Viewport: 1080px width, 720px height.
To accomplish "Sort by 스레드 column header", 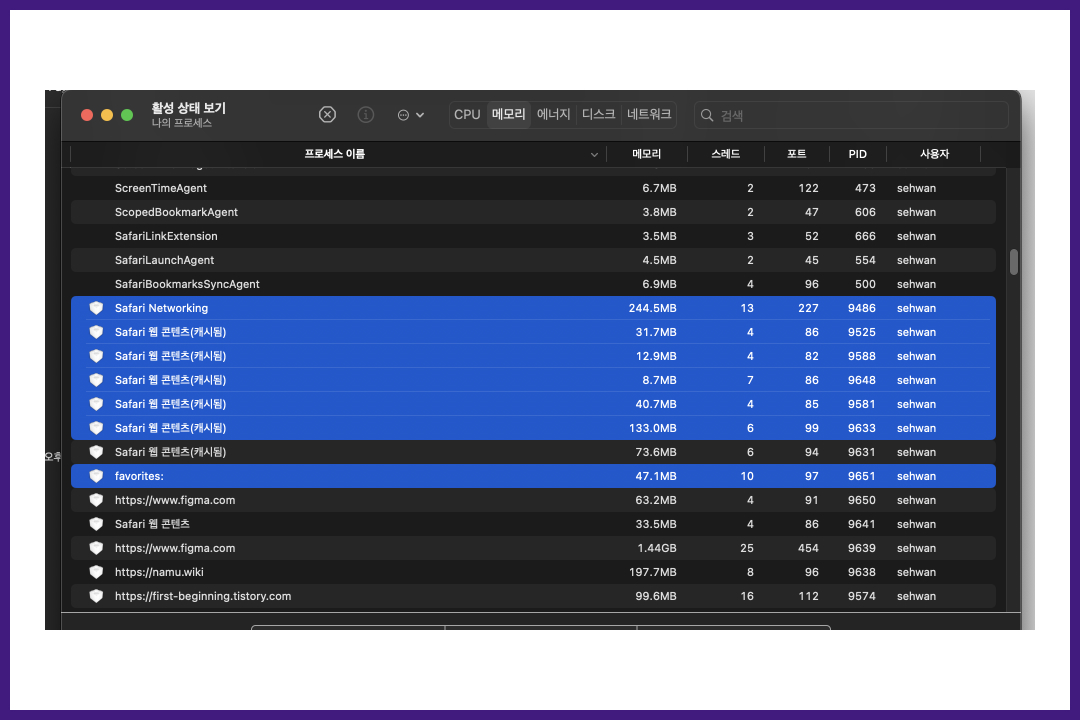I will 725,154.
